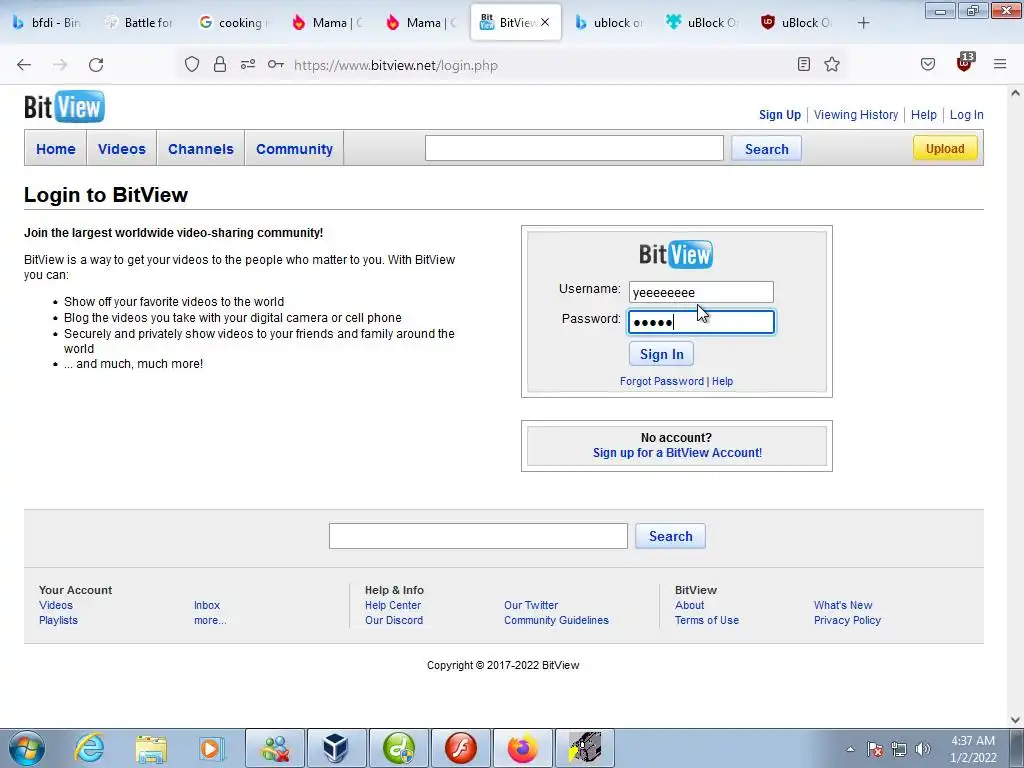
Task: Click the BitView logo in login box
Action: click(676, 254)
